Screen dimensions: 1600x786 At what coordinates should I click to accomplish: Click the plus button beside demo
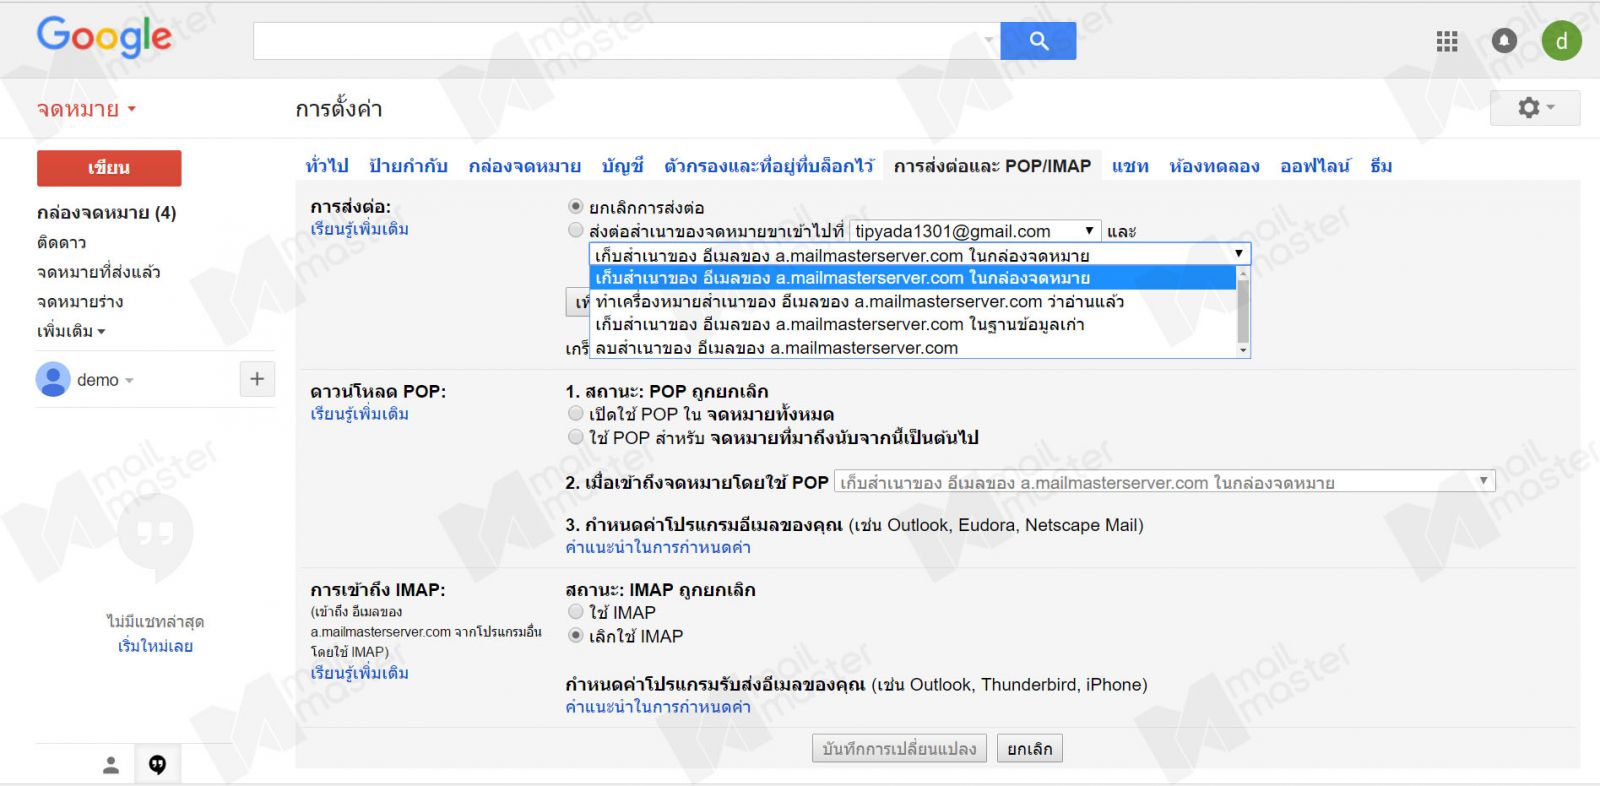[x=257, y=379]
